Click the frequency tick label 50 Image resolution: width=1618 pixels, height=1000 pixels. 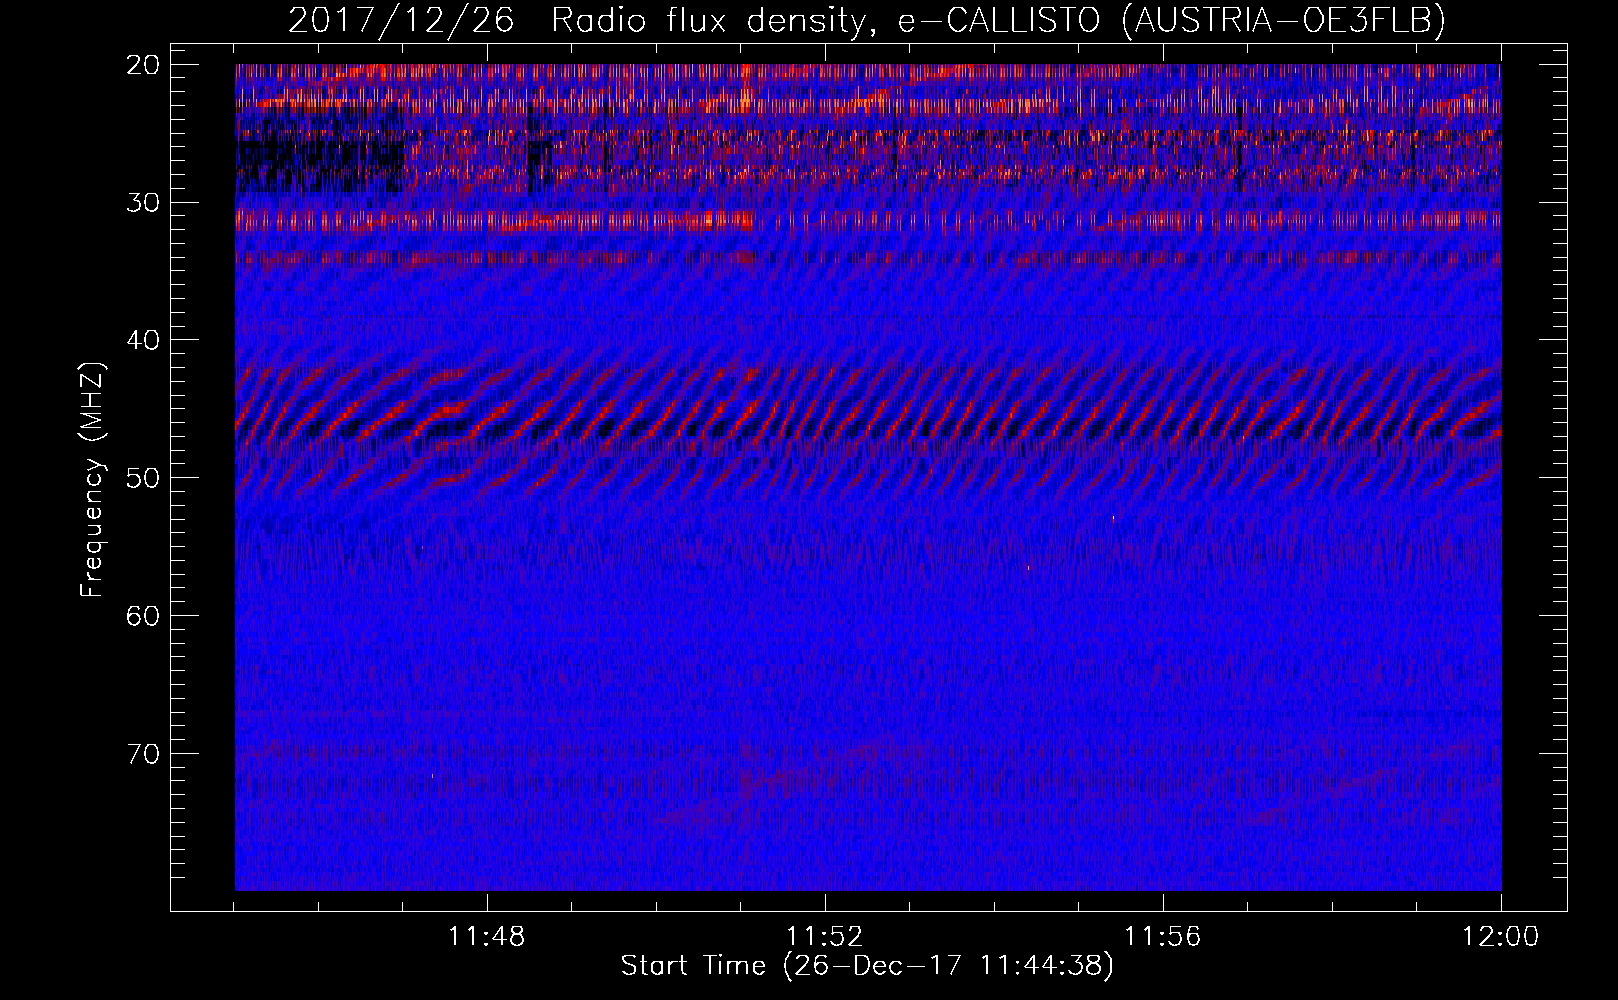point(144,478)
